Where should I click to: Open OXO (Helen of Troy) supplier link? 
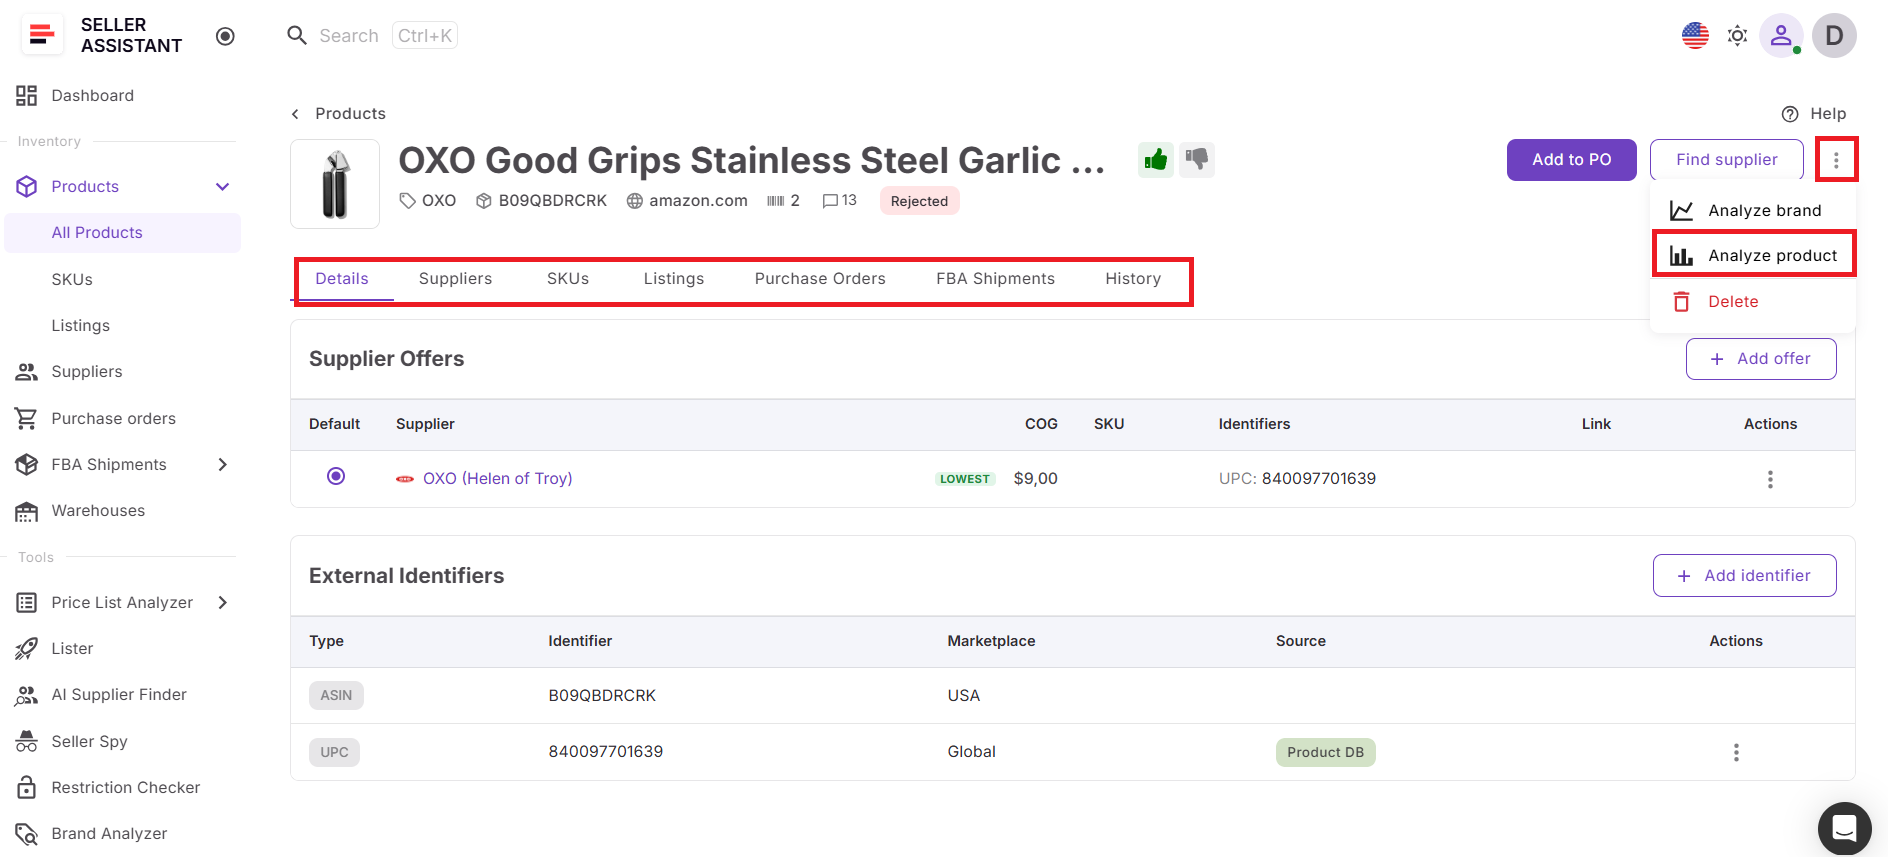point(497,478)
